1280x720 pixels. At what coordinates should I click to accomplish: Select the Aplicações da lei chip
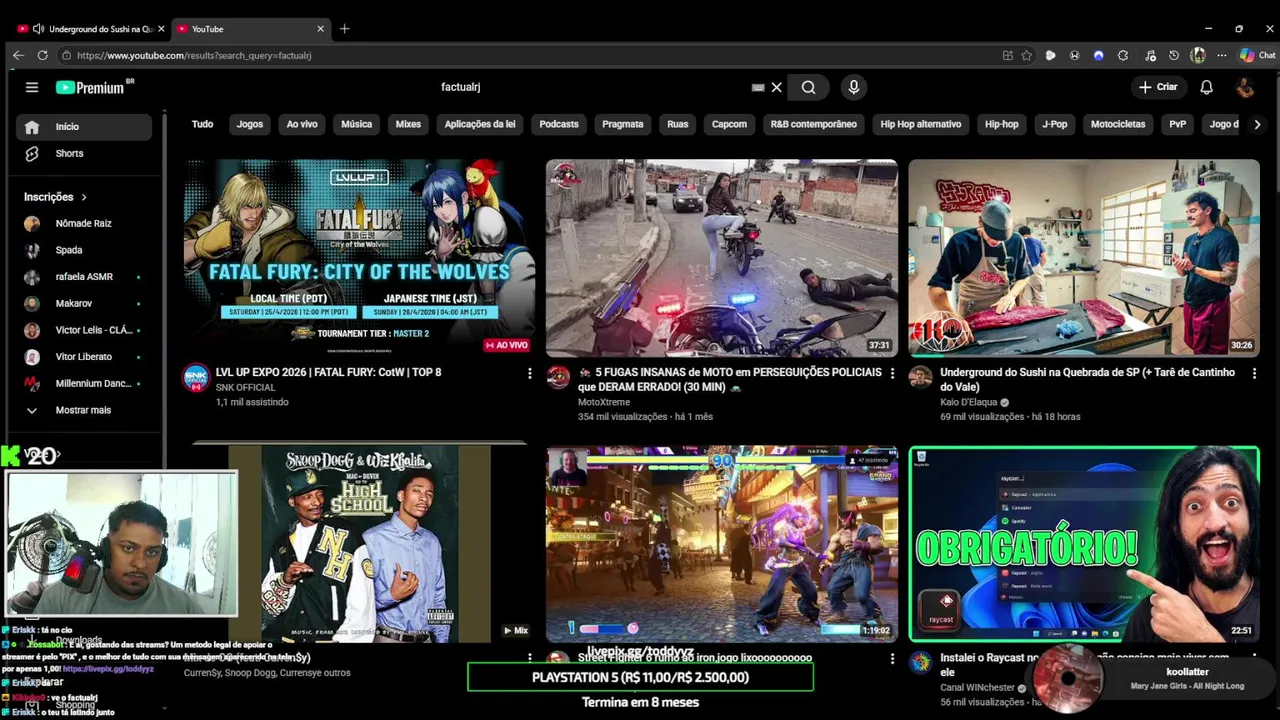click(480, 124)
